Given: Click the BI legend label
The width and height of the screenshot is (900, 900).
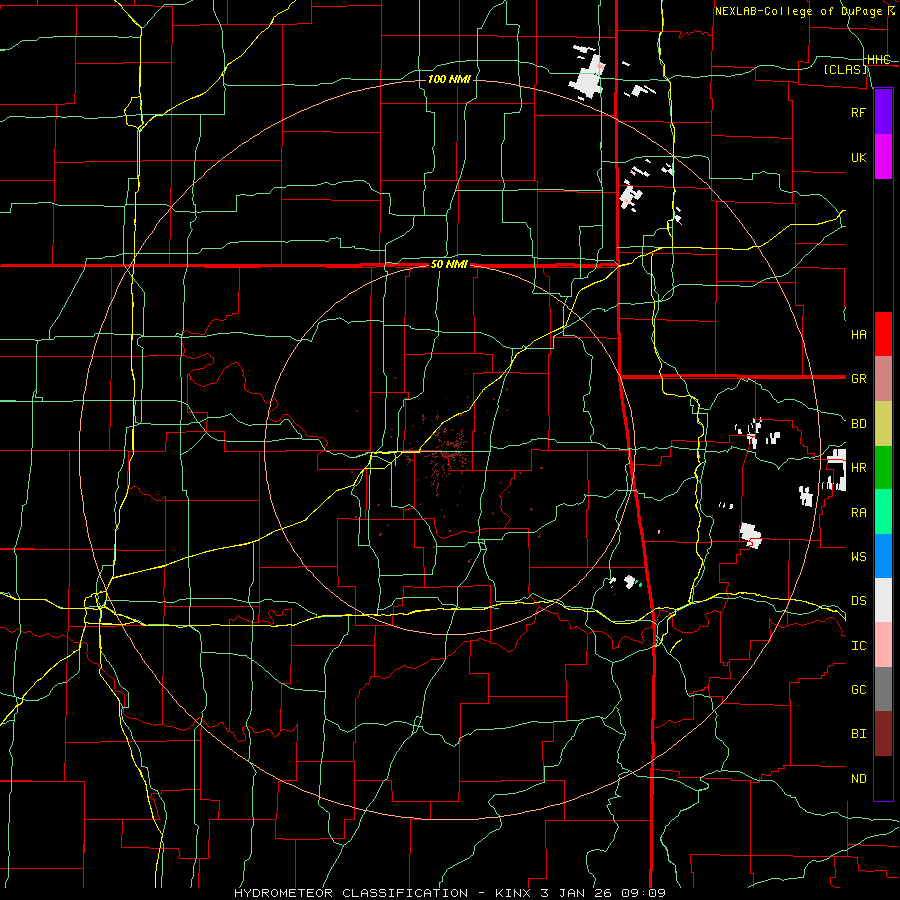Looking at the screenshot, I should 858,734.
